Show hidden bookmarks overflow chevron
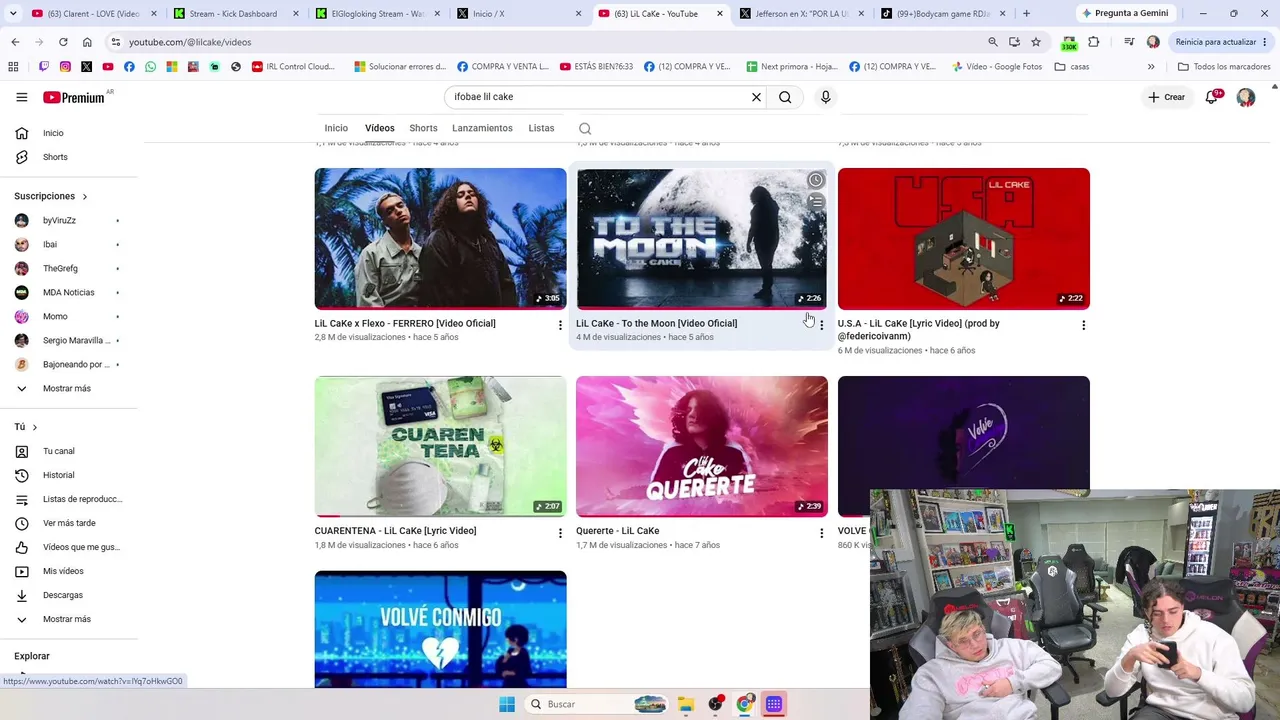The height and width of the screenshot is (720, 1280). point(1151,67)
